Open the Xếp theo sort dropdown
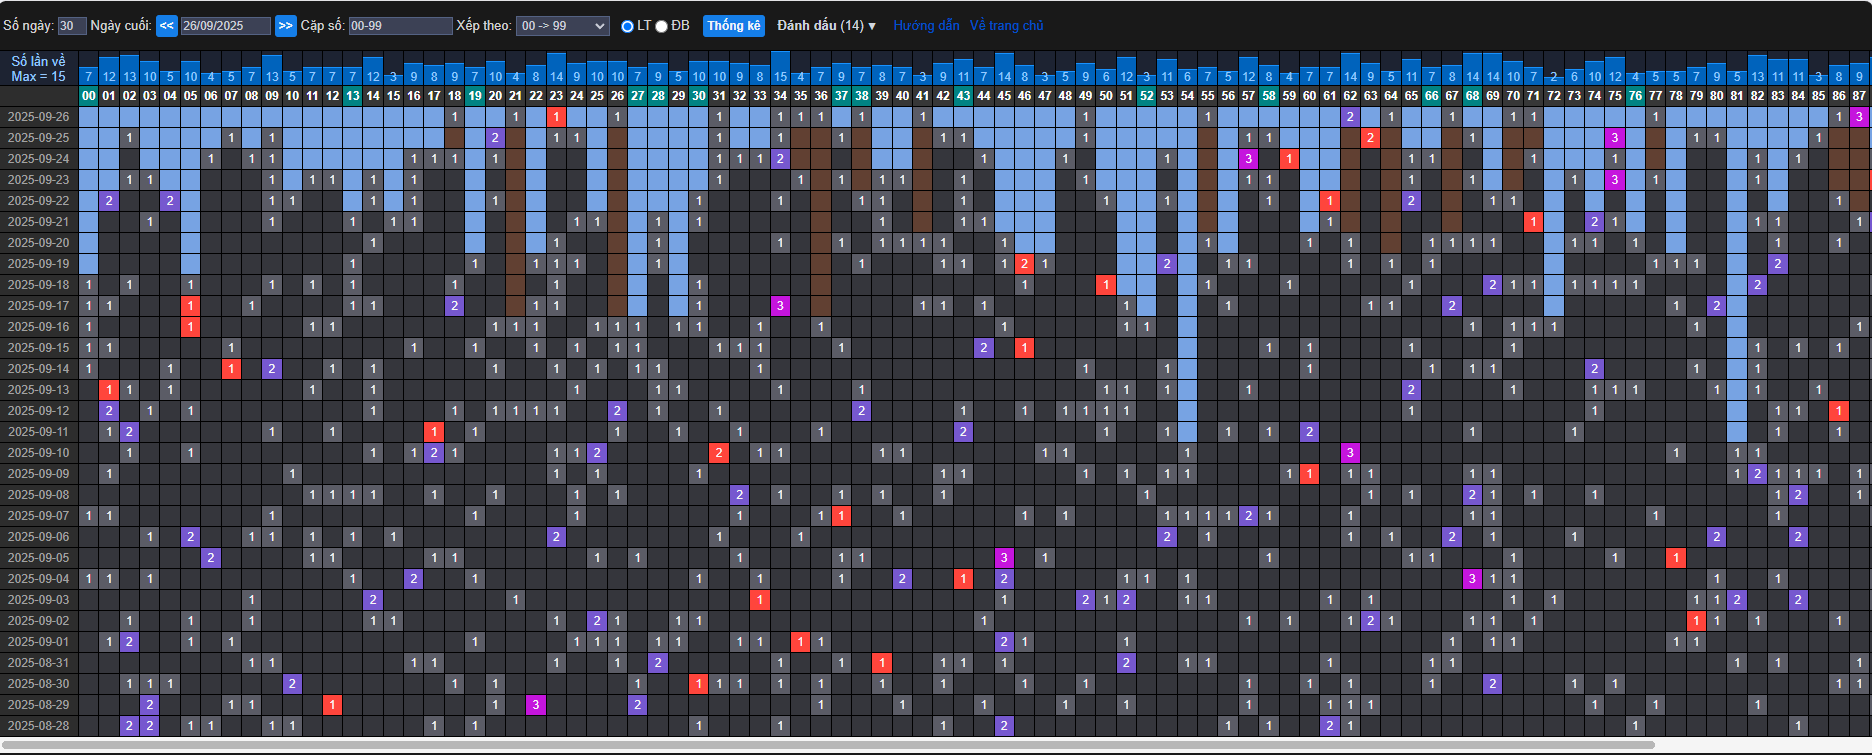This screenshot has height=755, width=1872. tap(562, 26)
